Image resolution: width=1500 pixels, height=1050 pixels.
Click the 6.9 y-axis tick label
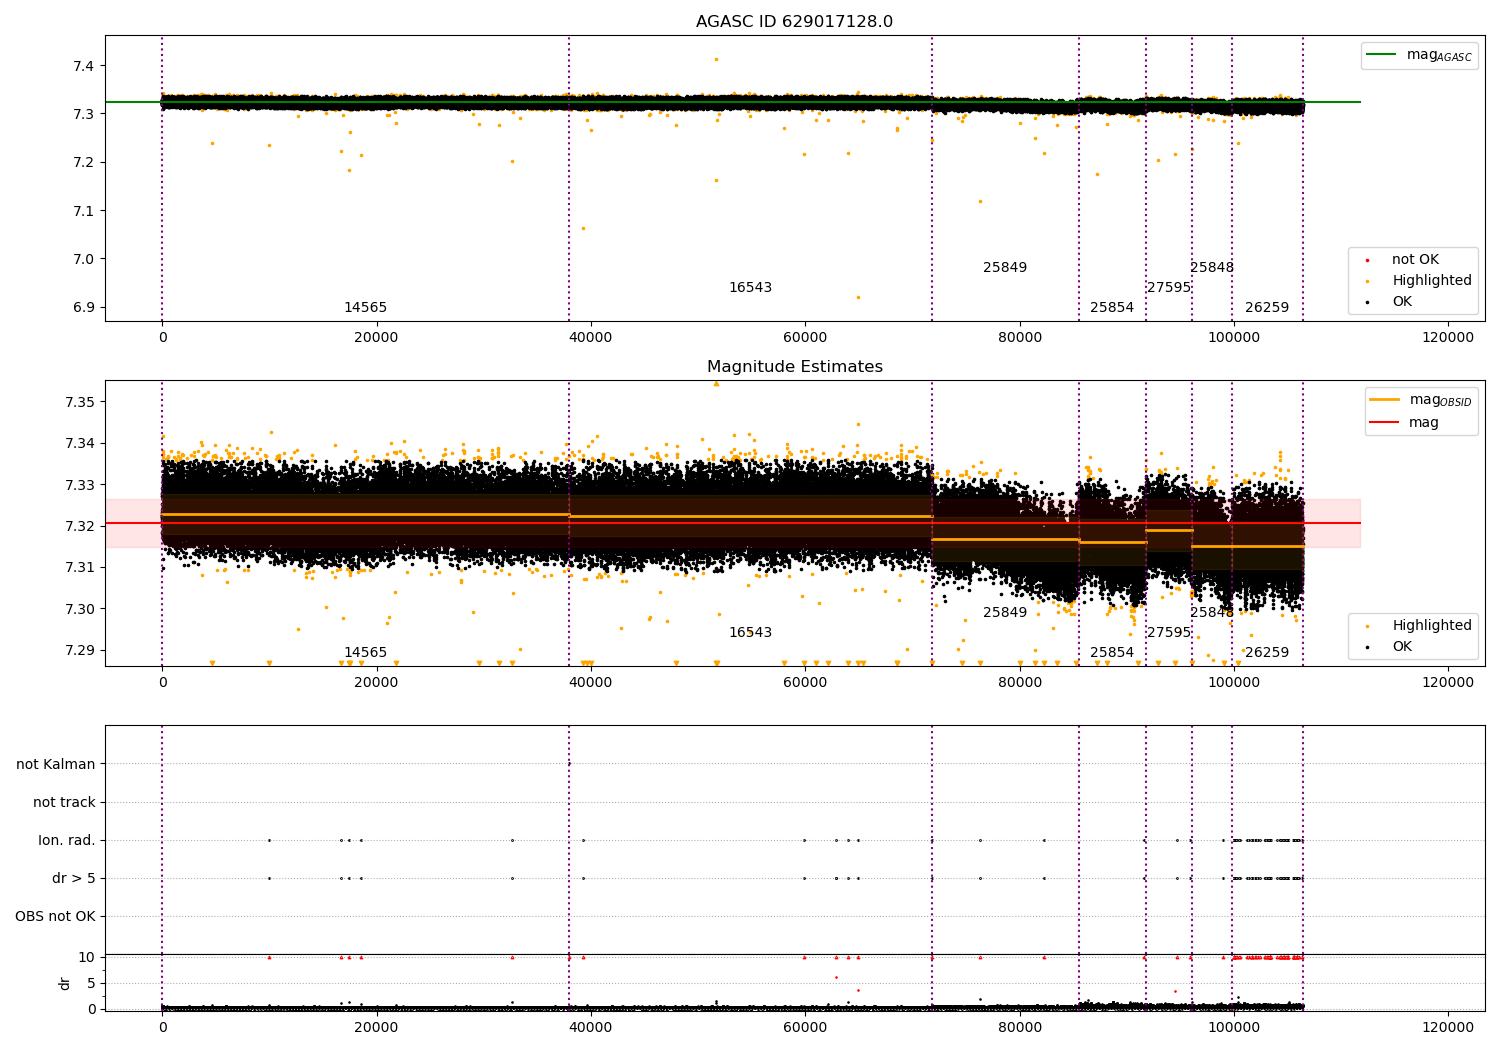coord(84,308)
